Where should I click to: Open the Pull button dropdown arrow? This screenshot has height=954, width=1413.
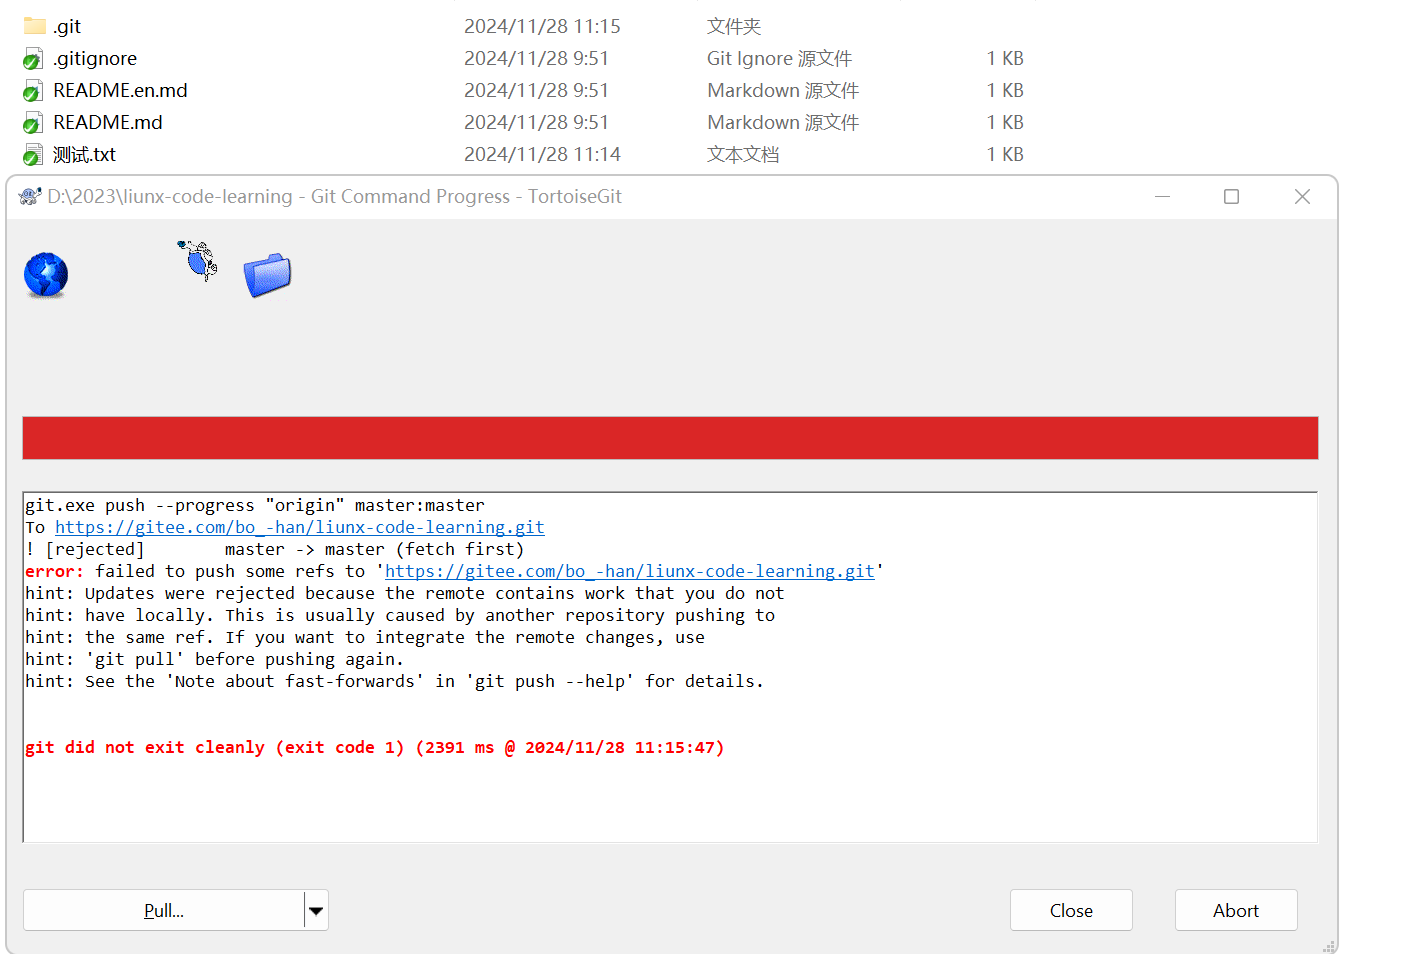[x=316, y=911]
